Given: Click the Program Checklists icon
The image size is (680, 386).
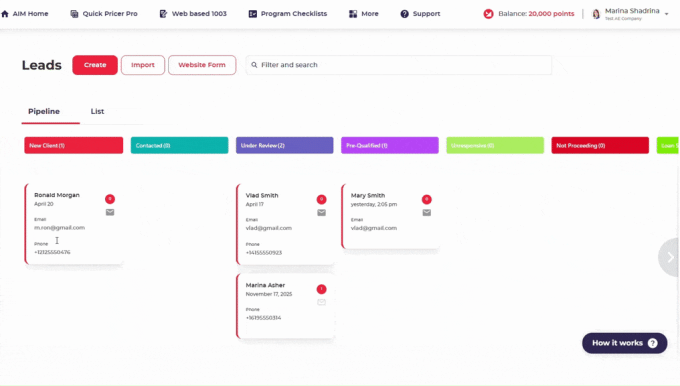Looking at the screenshot, I should pos(252,14).
